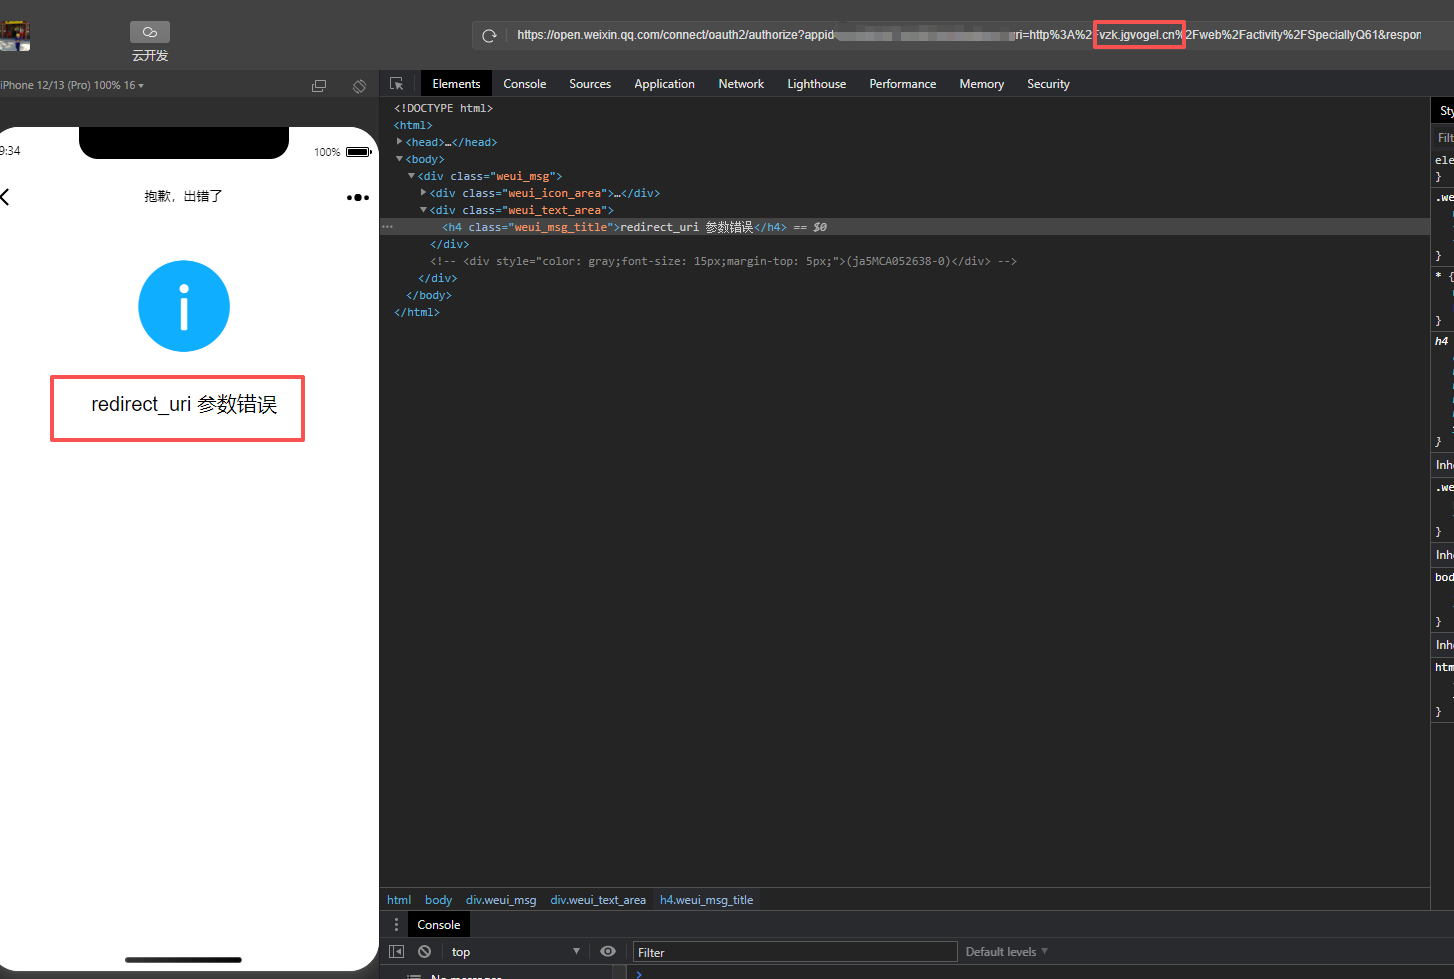1454x979 pixels.
Task: Click the ellipsis beside the selected h4 line
Action: point(387,227)
